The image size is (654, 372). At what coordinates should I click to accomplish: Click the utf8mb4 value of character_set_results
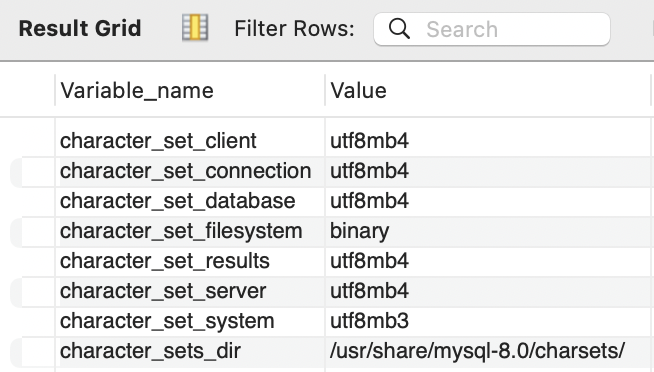point(369,261)
